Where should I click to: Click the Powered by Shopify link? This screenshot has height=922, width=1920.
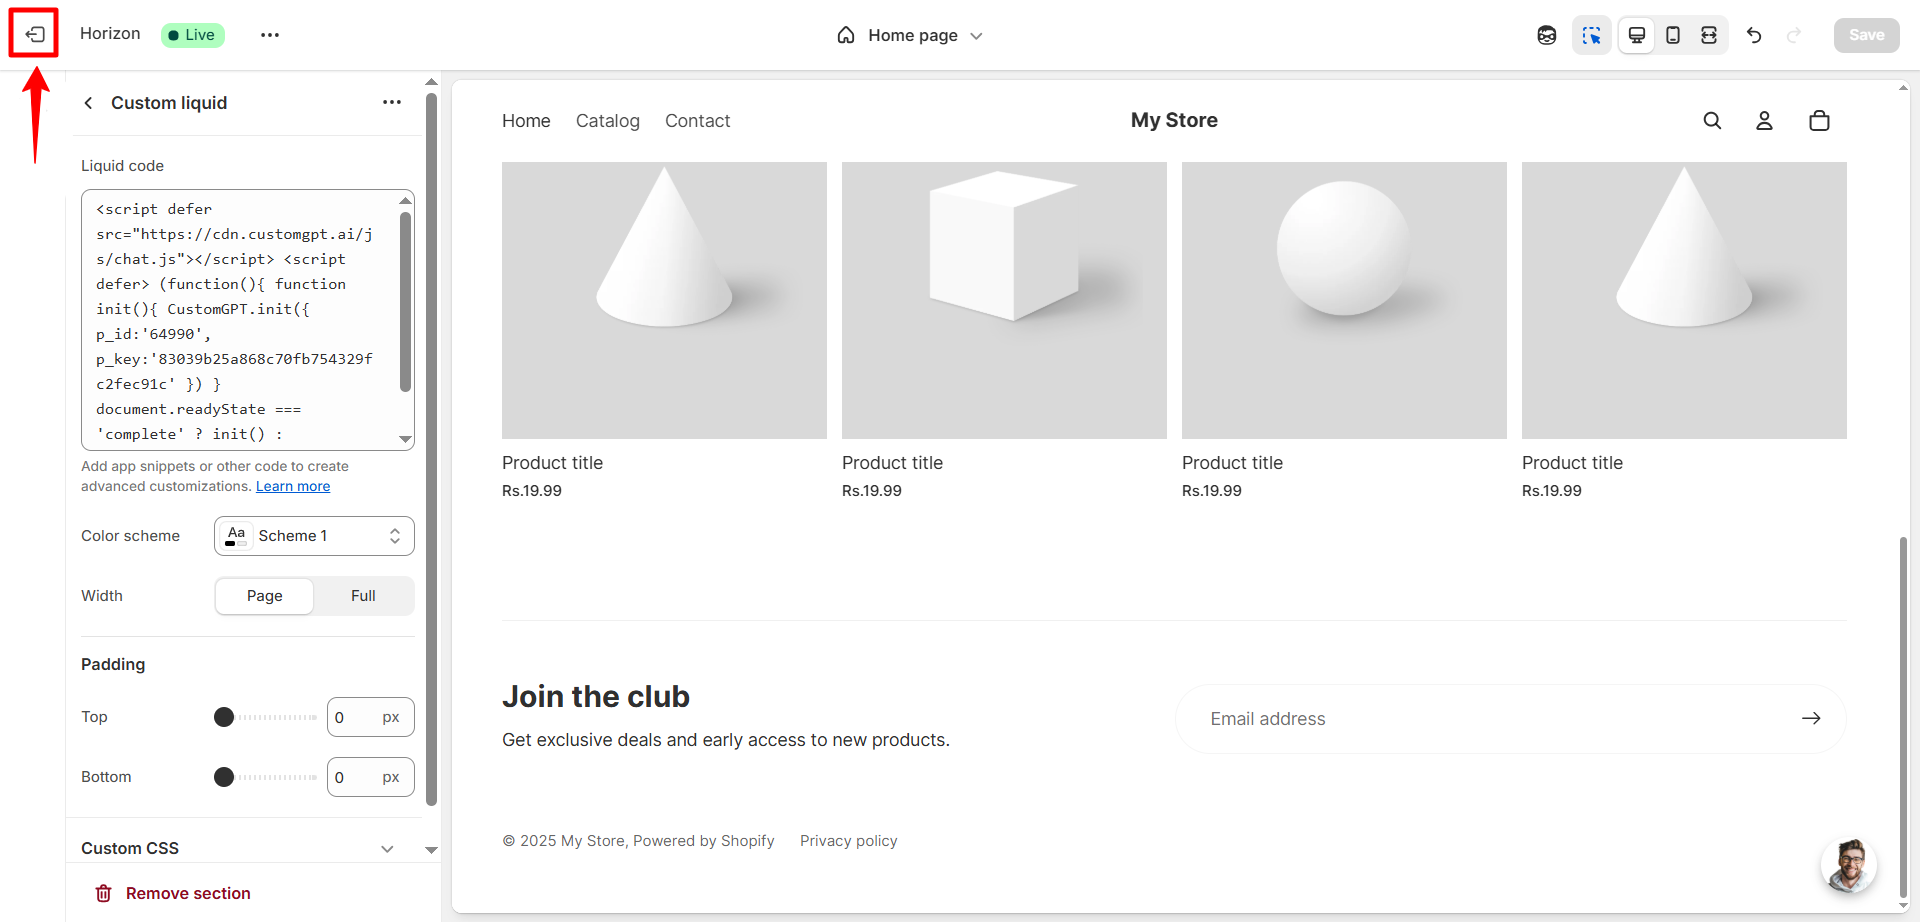(x=703, y=841)
